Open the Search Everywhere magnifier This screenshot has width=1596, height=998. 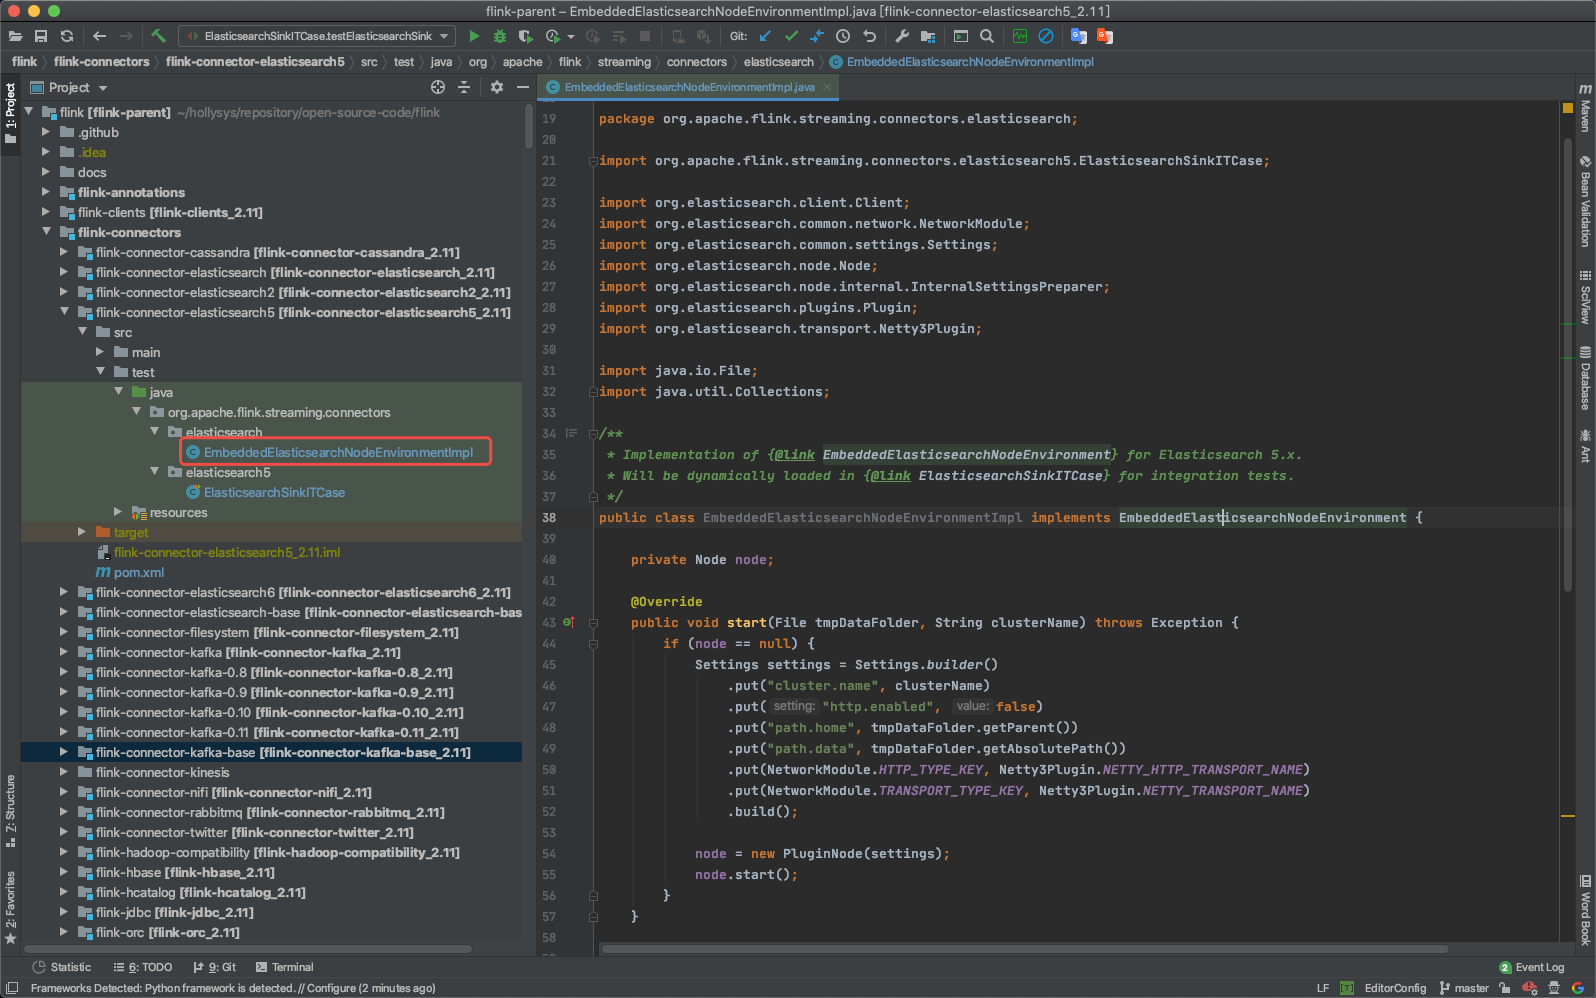point(987,36)
